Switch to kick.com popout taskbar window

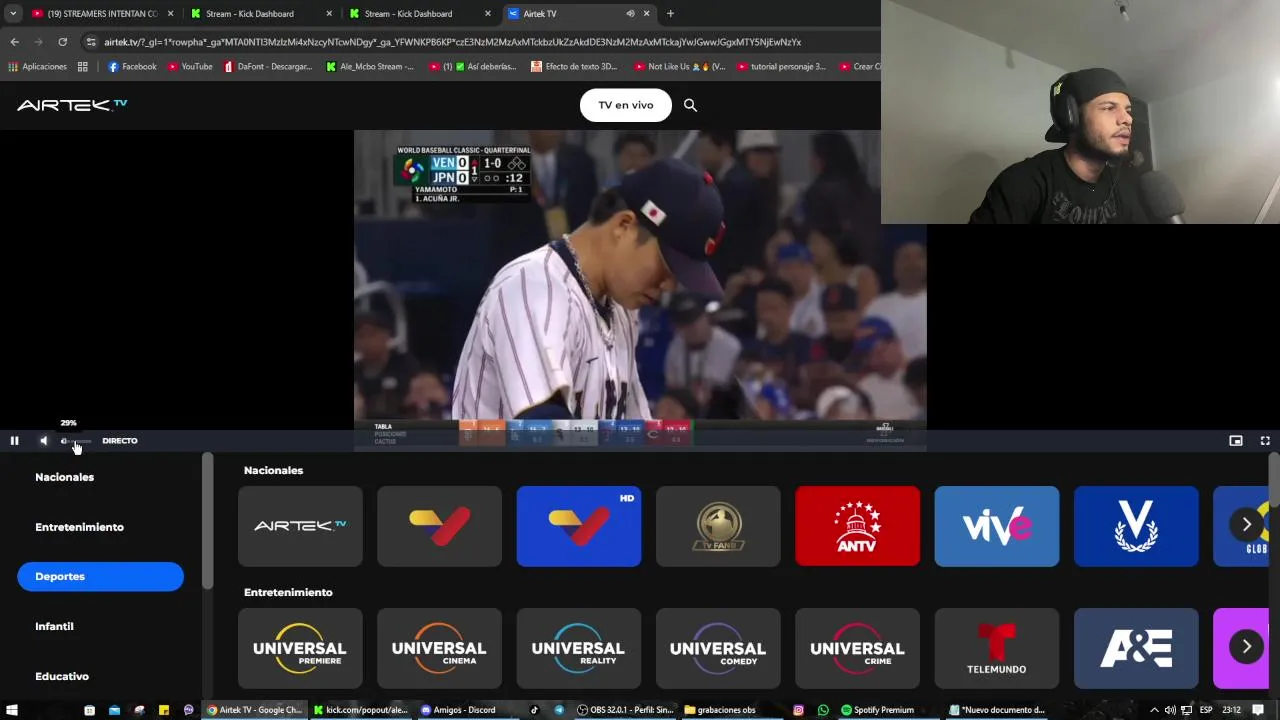click(x=361, y=710)
